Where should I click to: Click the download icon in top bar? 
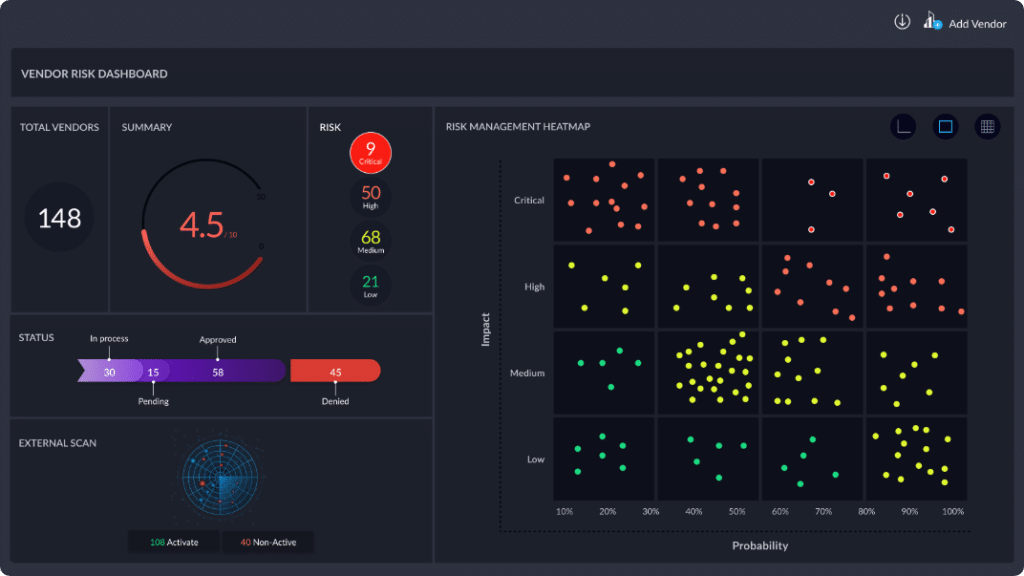click(x=902, y=22)
